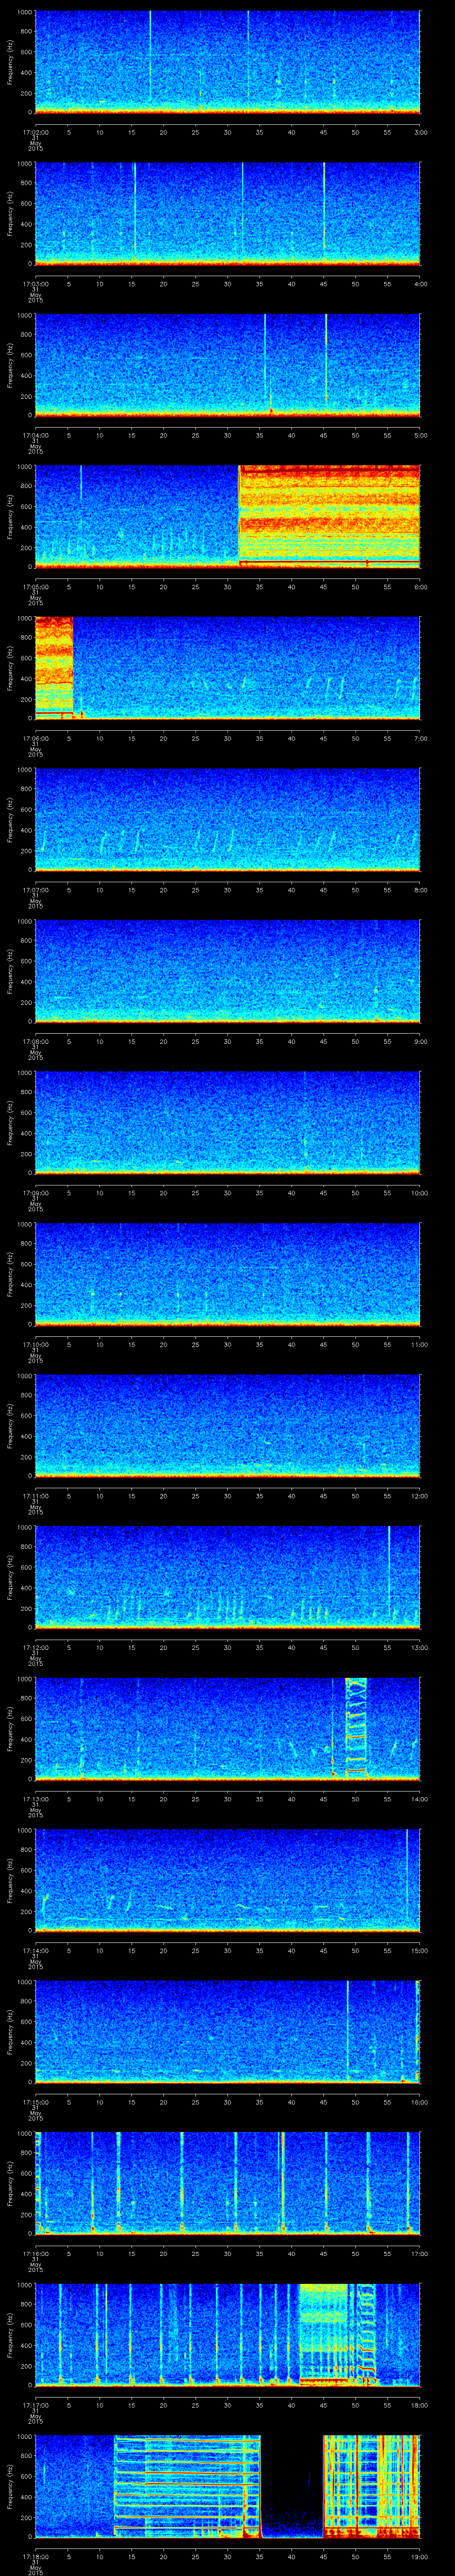This screenshot has width=455, height=2576.
Task: Click the 14:00 end time label
Action: [x=420, y=1799]
